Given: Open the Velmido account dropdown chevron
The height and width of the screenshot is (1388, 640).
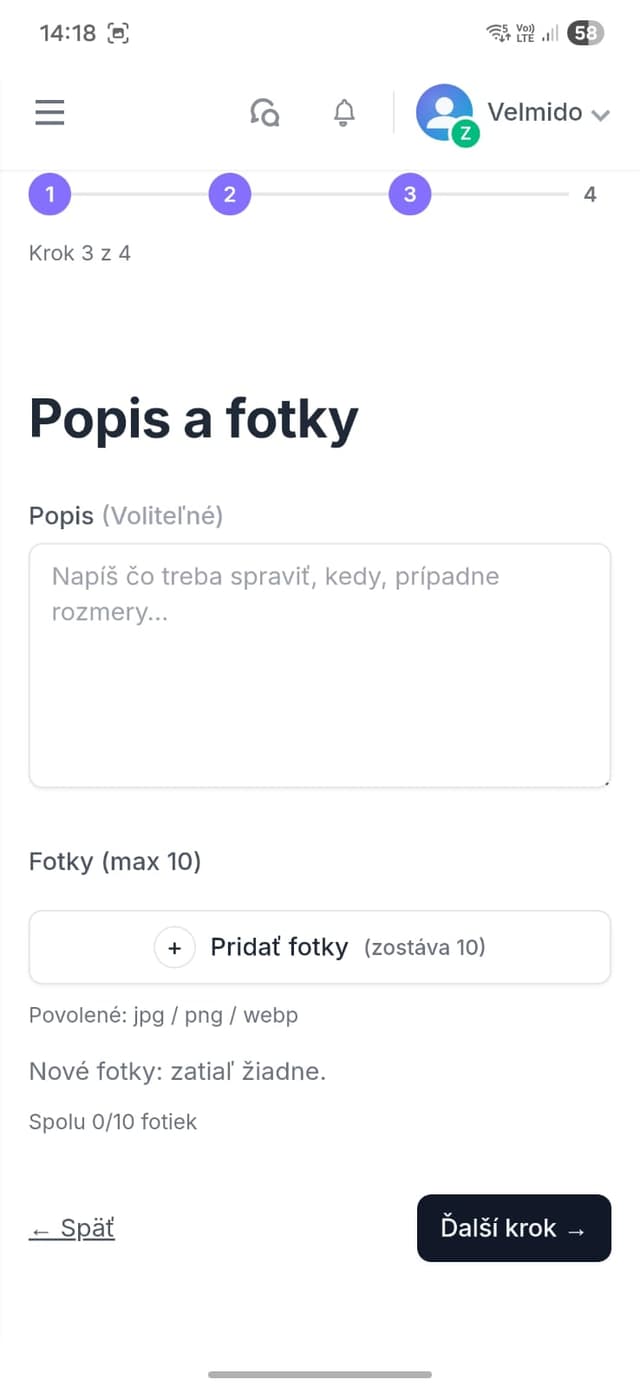Looking at the screenshot, I should 600,114.
